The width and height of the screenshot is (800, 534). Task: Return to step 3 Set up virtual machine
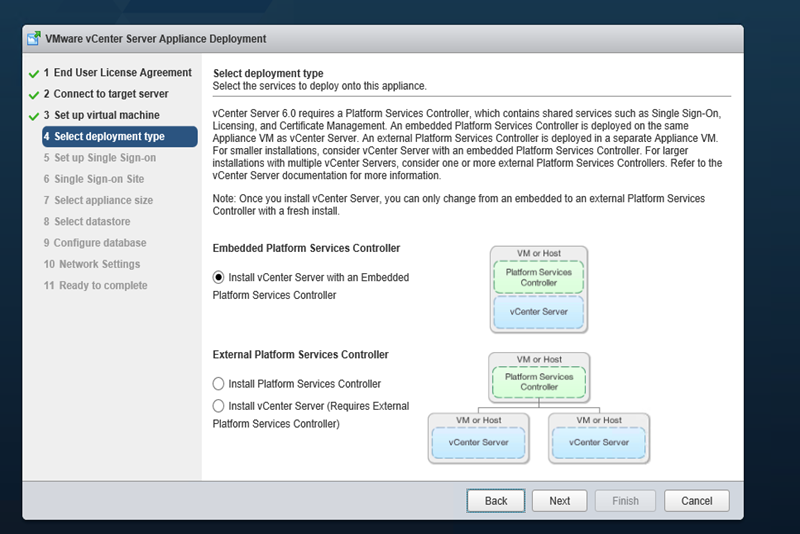101,115
